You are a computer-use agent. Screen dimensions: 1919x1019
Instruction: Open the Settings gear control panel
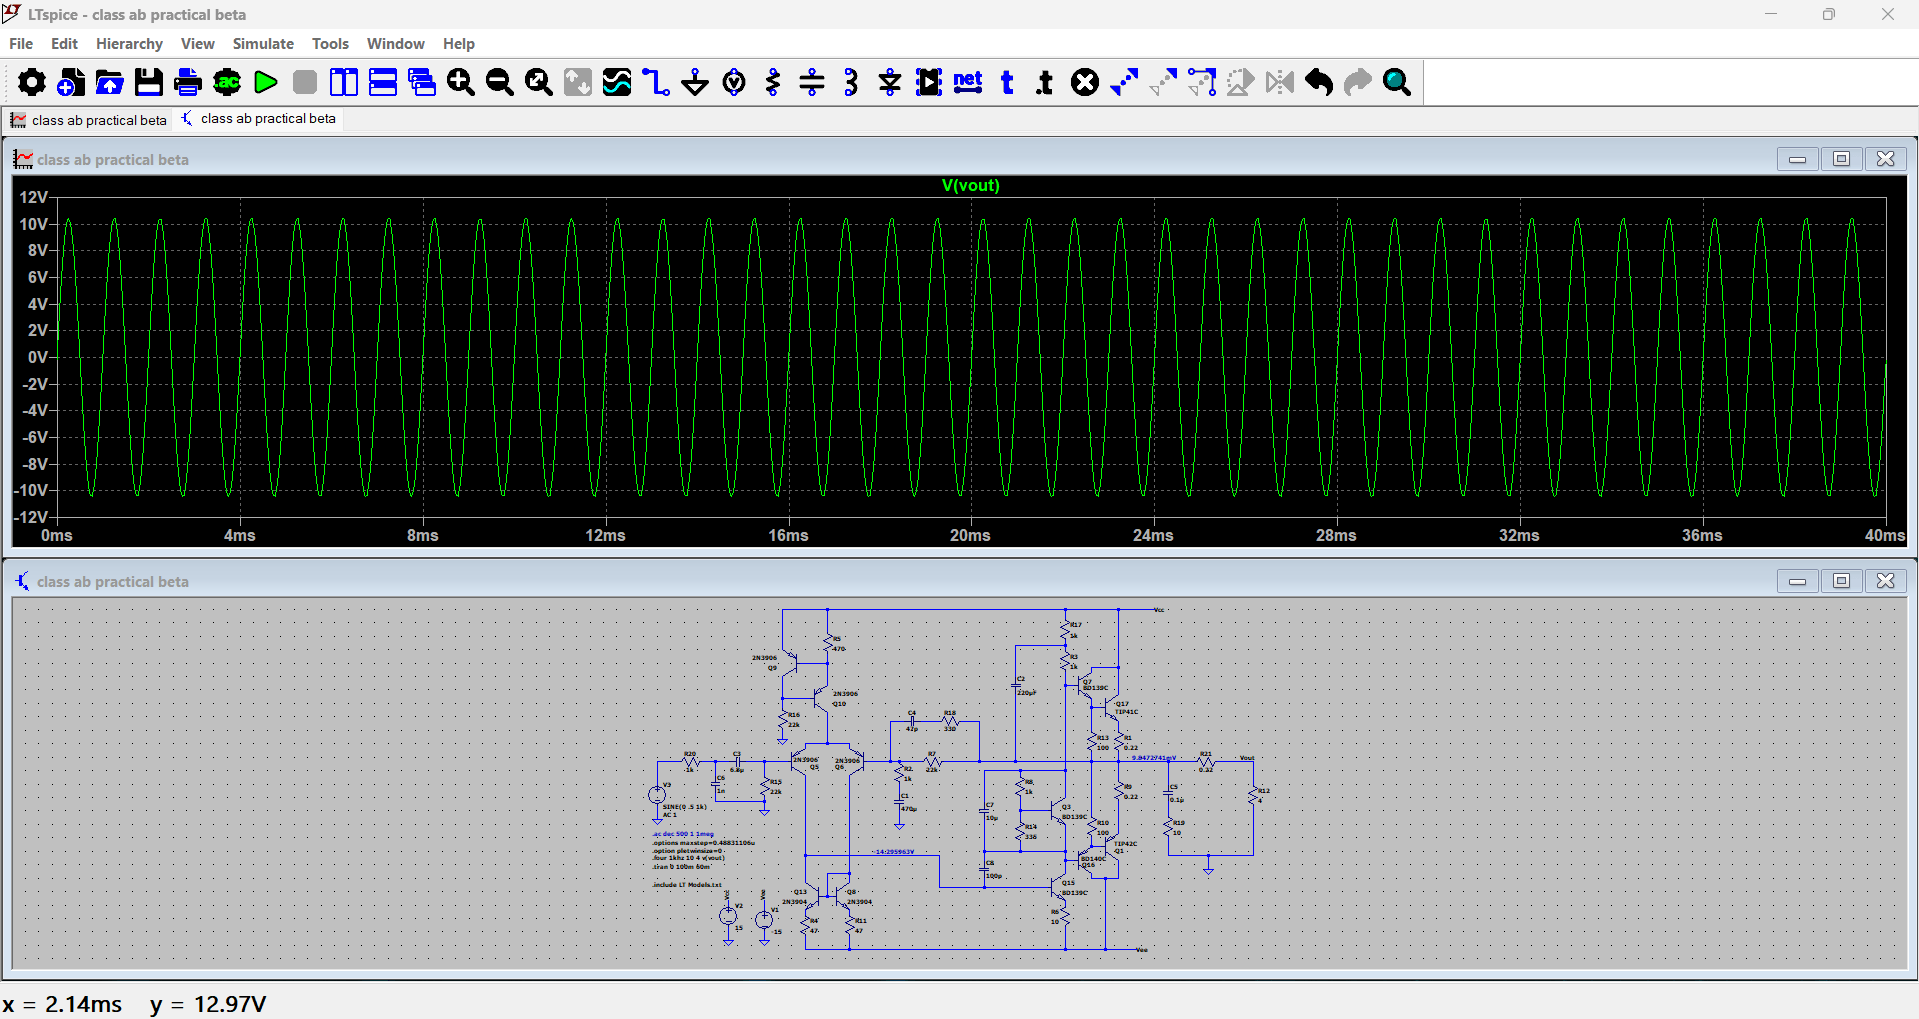pyautogui.click(x=31, y=82)
